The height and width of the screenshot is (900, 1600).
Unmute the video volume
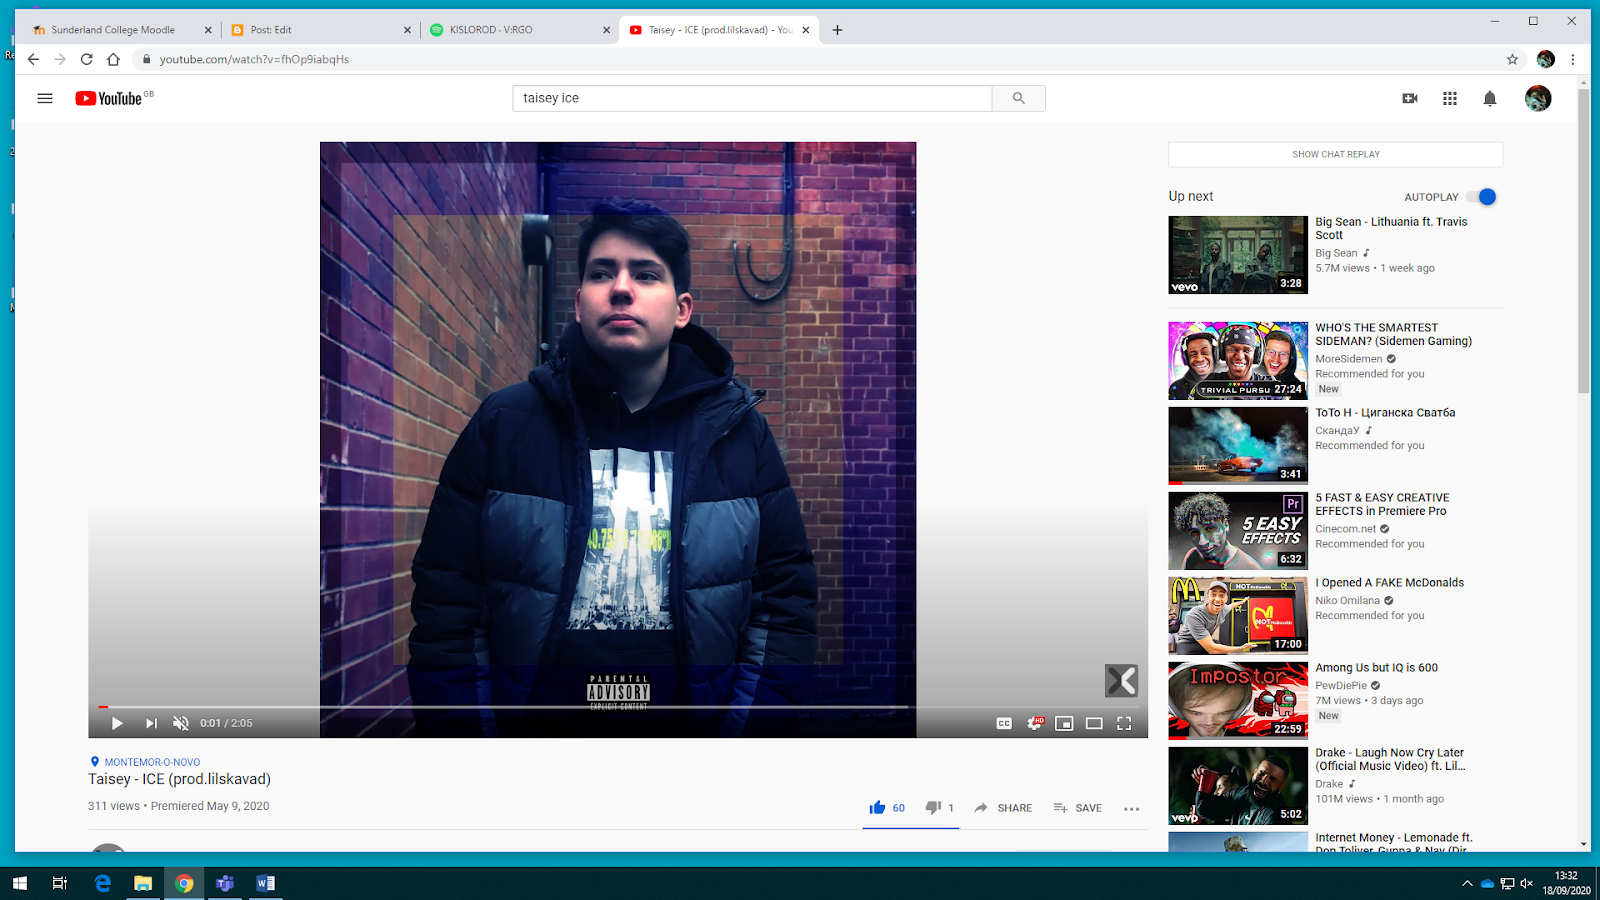(181, 723)
